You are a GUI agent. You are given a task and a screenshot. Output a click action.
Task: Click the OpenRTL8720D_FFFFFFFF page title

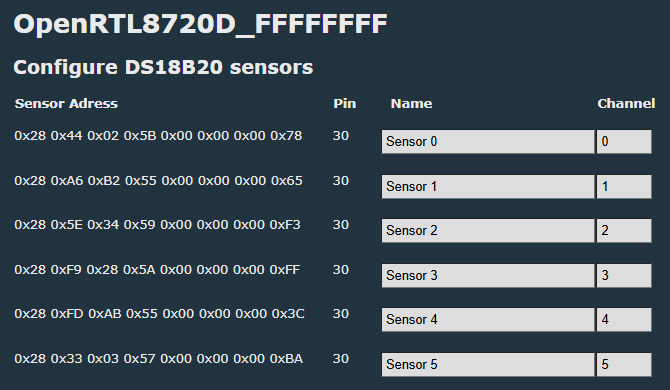[x=200, y=24]
